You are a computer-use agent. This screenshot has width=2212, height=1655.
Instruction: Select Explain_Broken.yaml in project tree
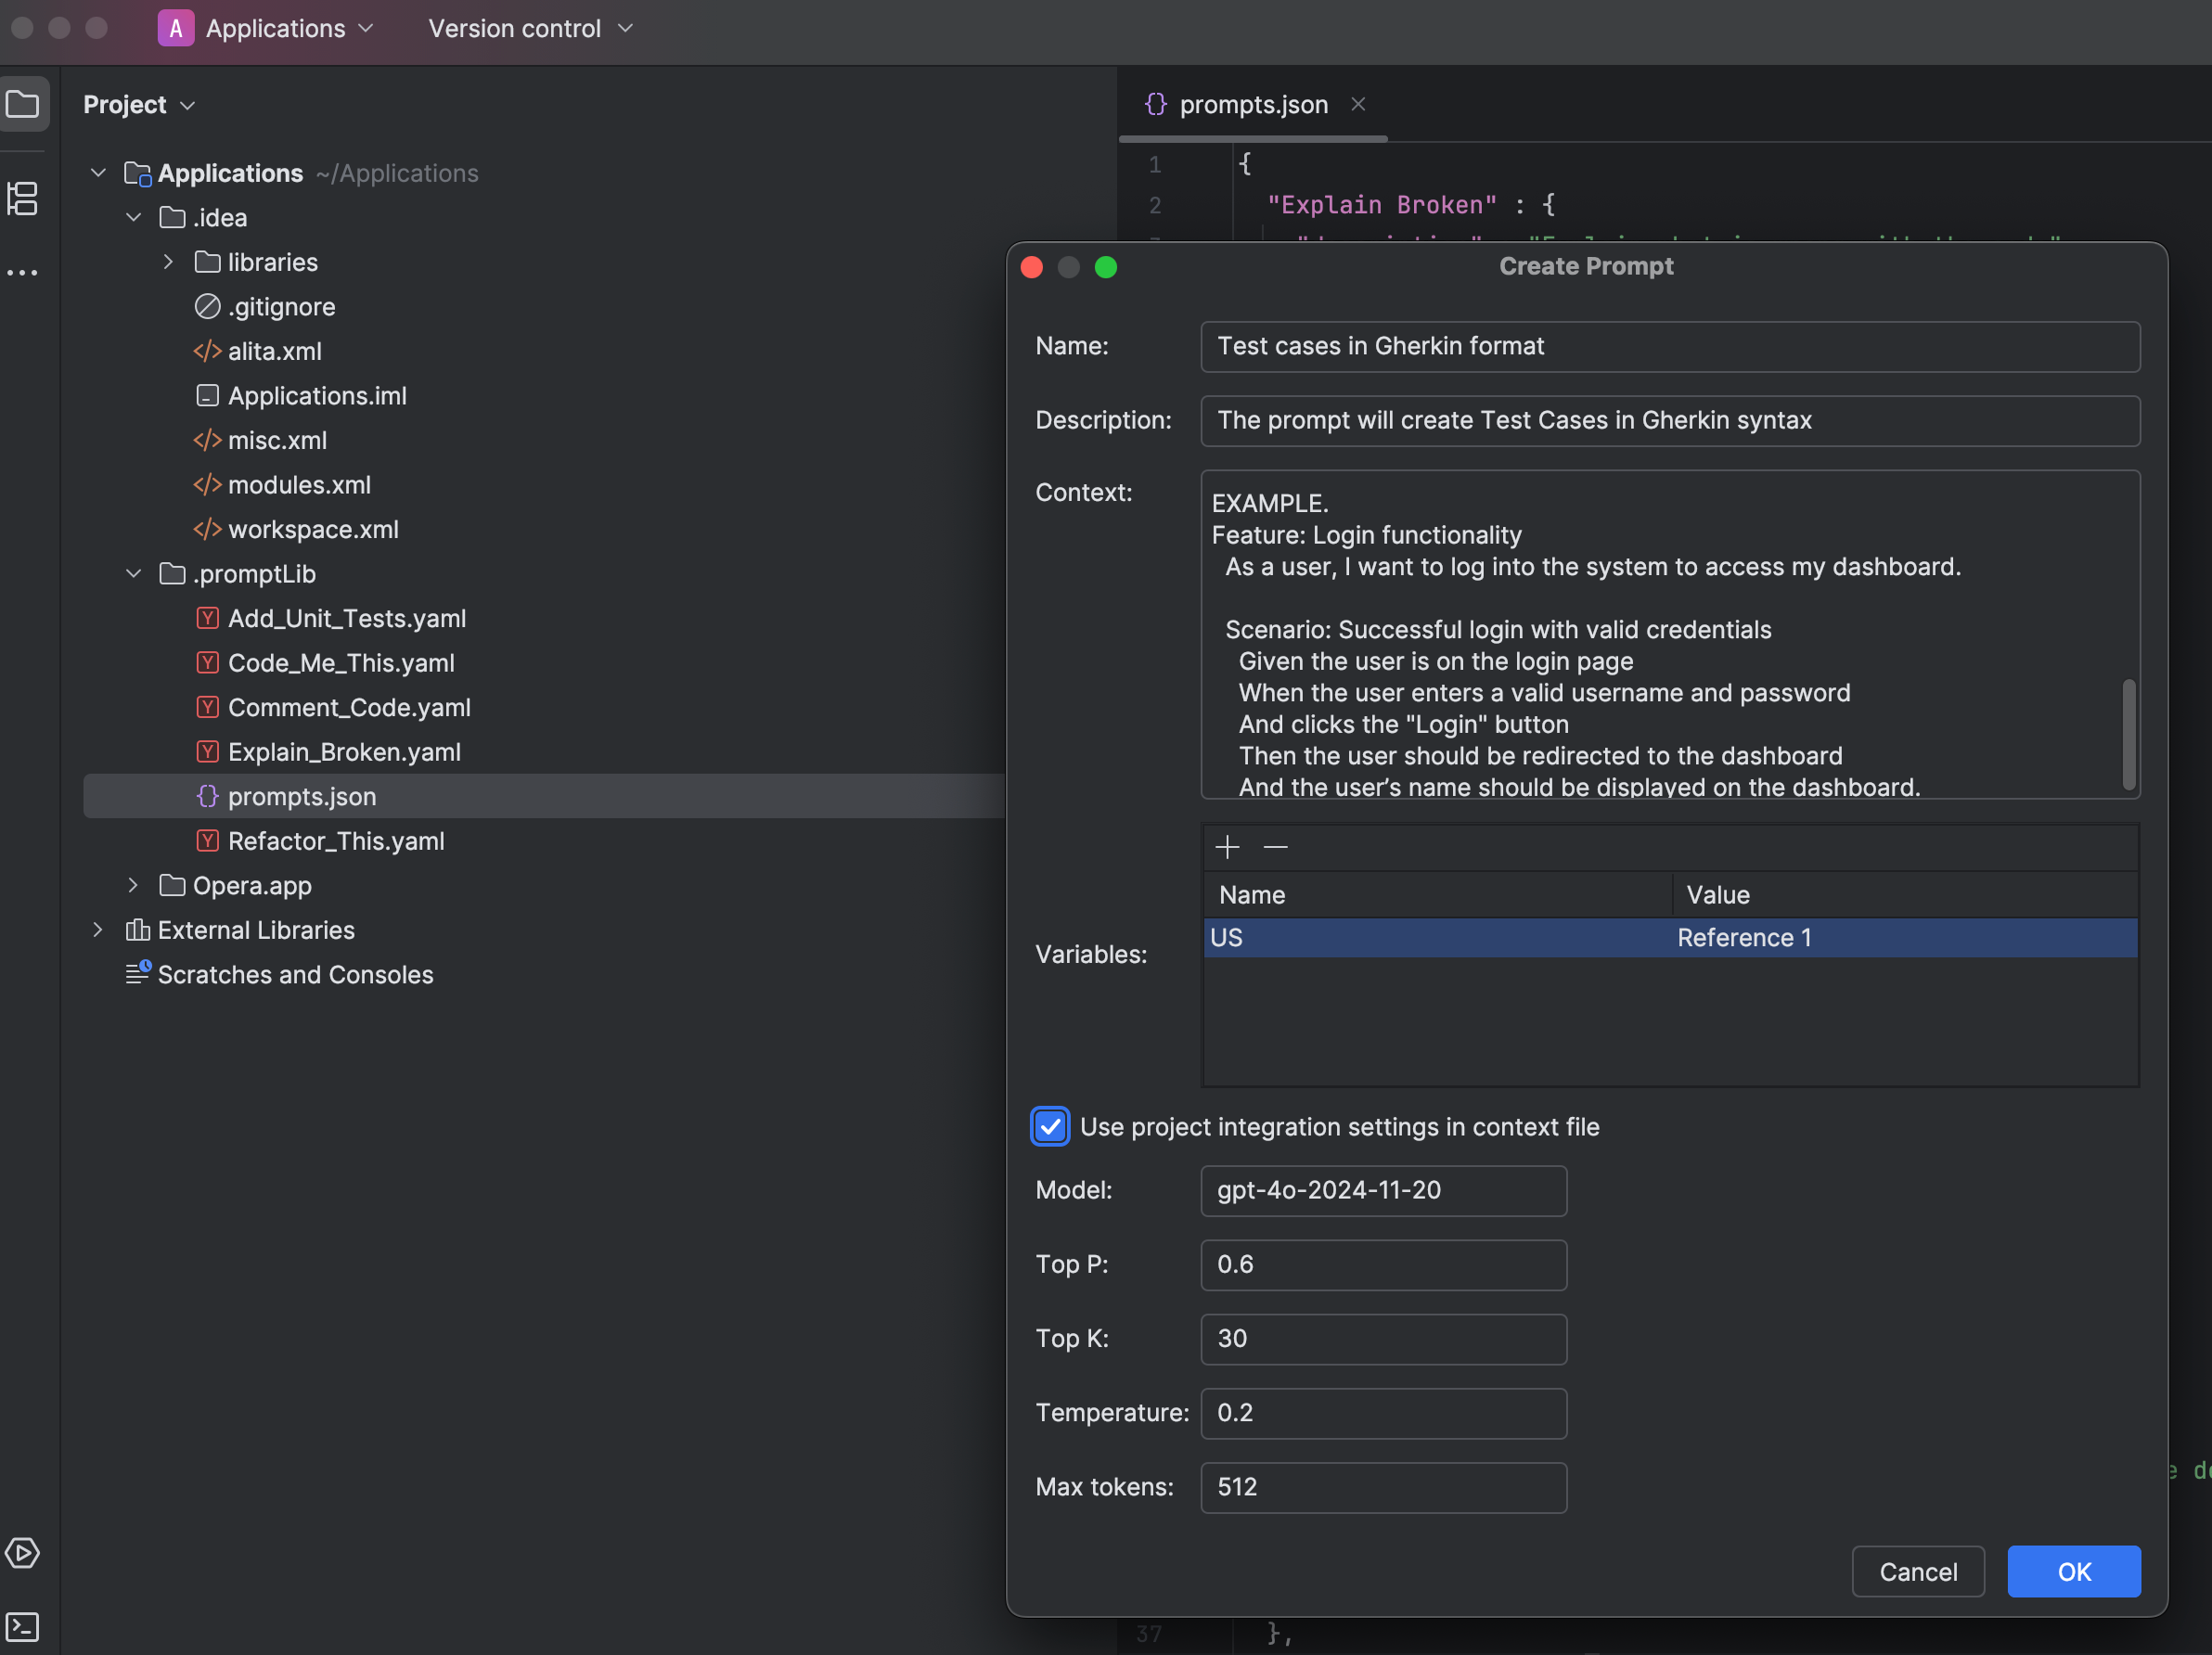coord(344,752)
